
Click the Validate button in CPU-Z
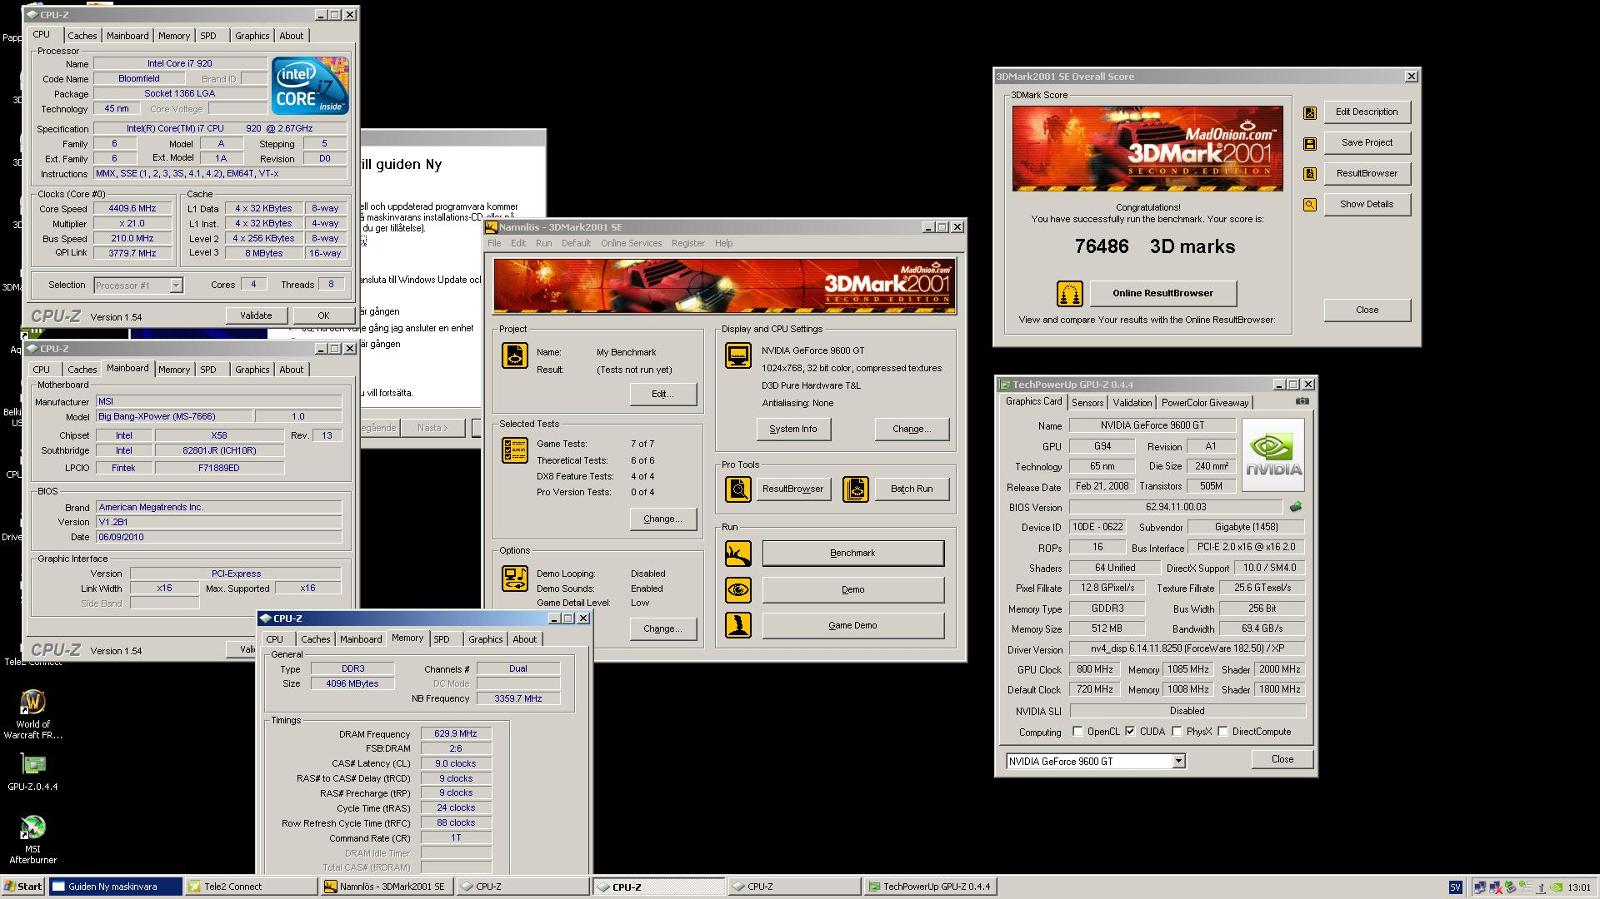pyautogui.click(x=256, y=315)
